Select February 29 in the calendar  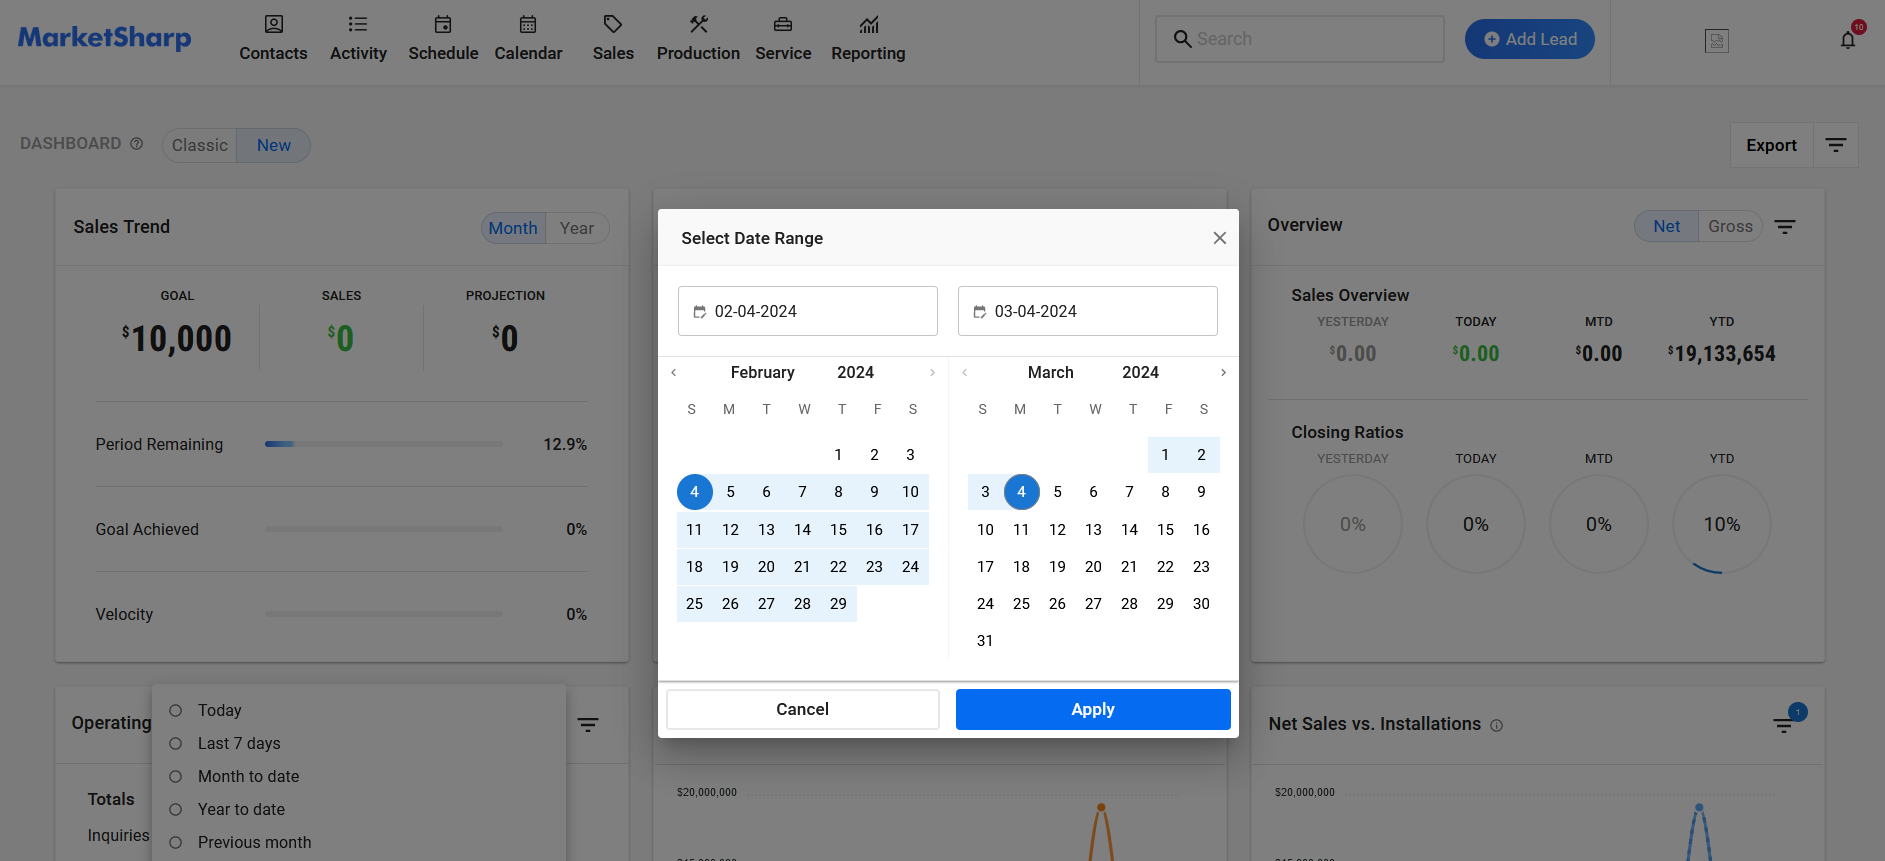[838, 603]
